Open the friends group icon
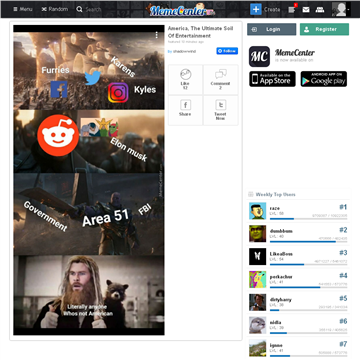The width and height of the screenshot is (360, 360). click(320, 10)
